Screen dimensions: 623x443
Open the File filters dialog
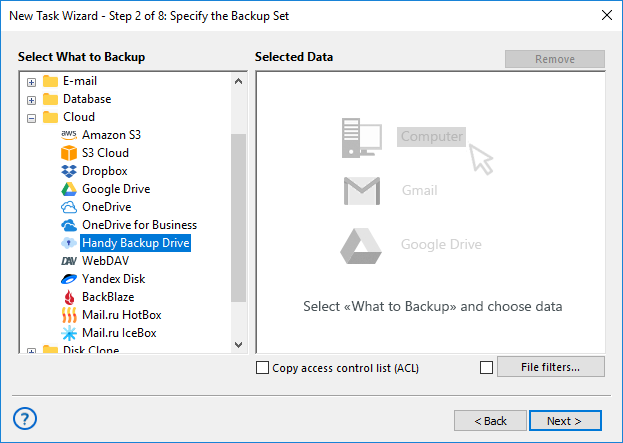click(551, 367)
